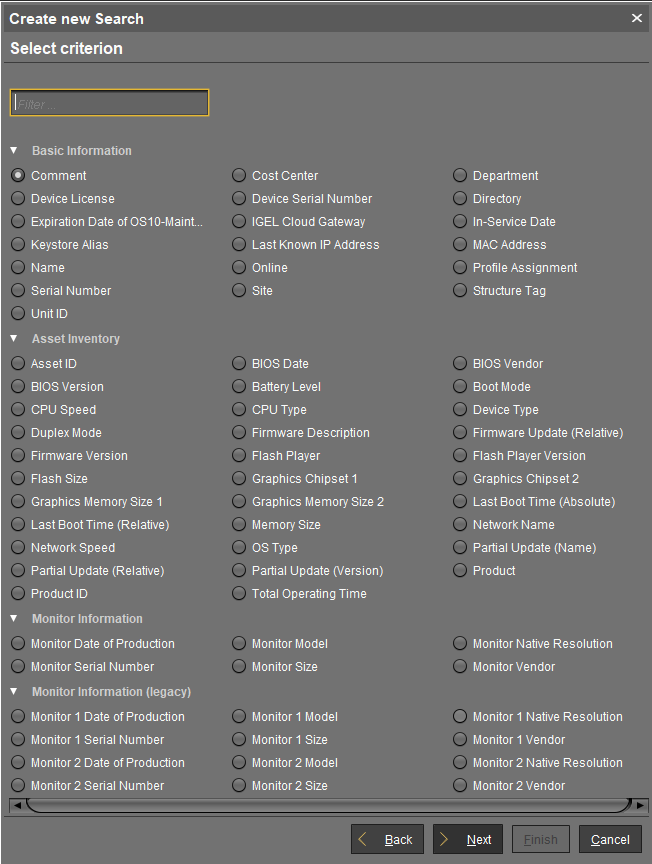Pick the Monitor Model criterion

(239, 643)
